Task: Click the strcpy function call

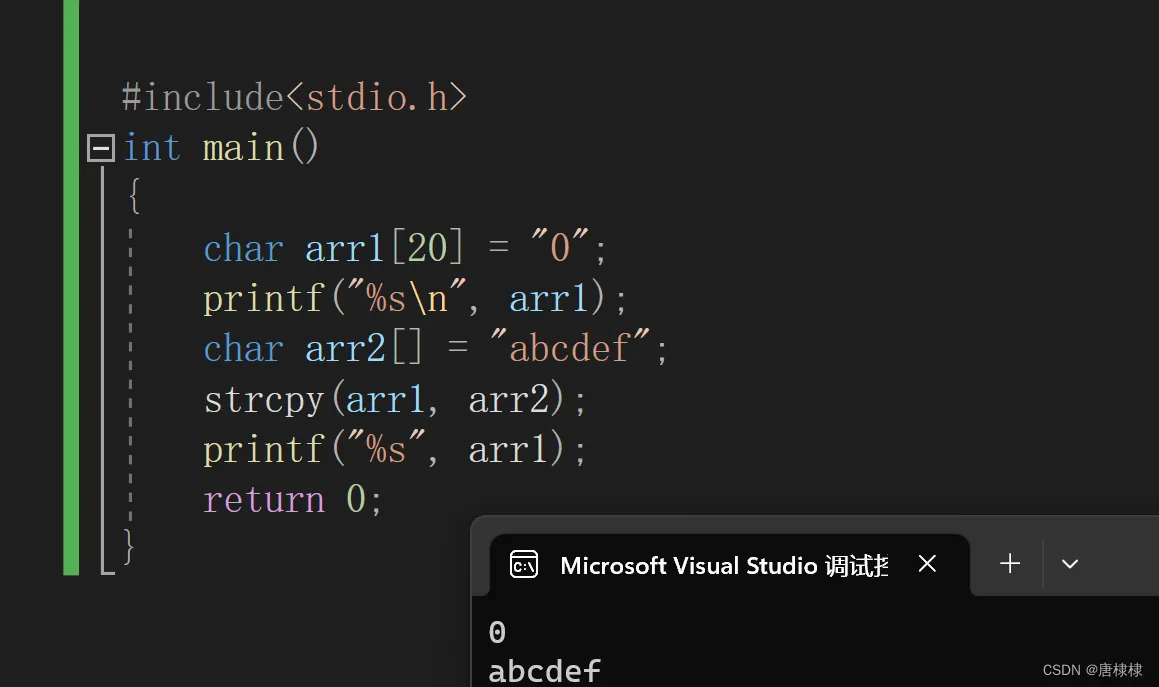Action: [x=395, y=399]
